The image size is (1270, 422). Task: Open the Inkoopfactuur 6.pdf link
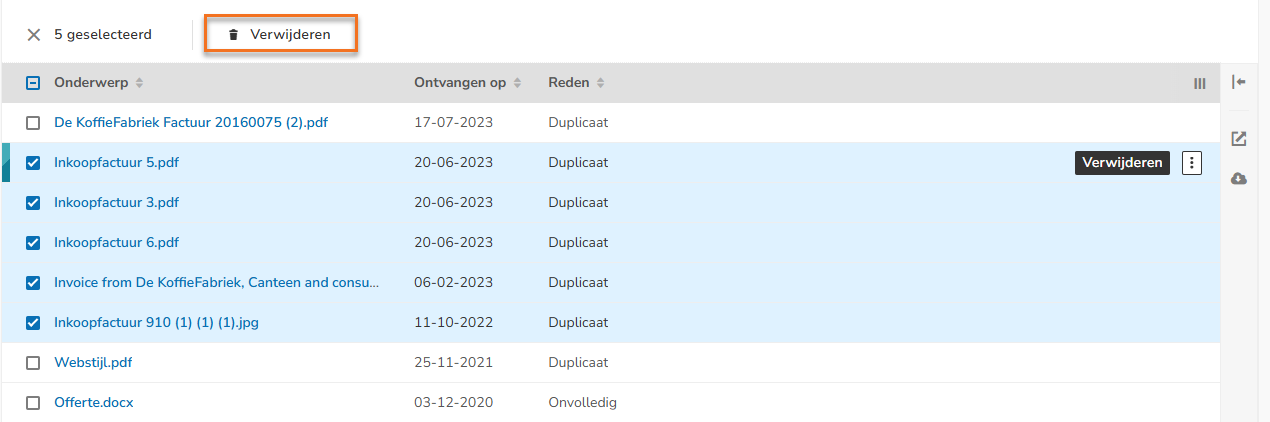116,243
